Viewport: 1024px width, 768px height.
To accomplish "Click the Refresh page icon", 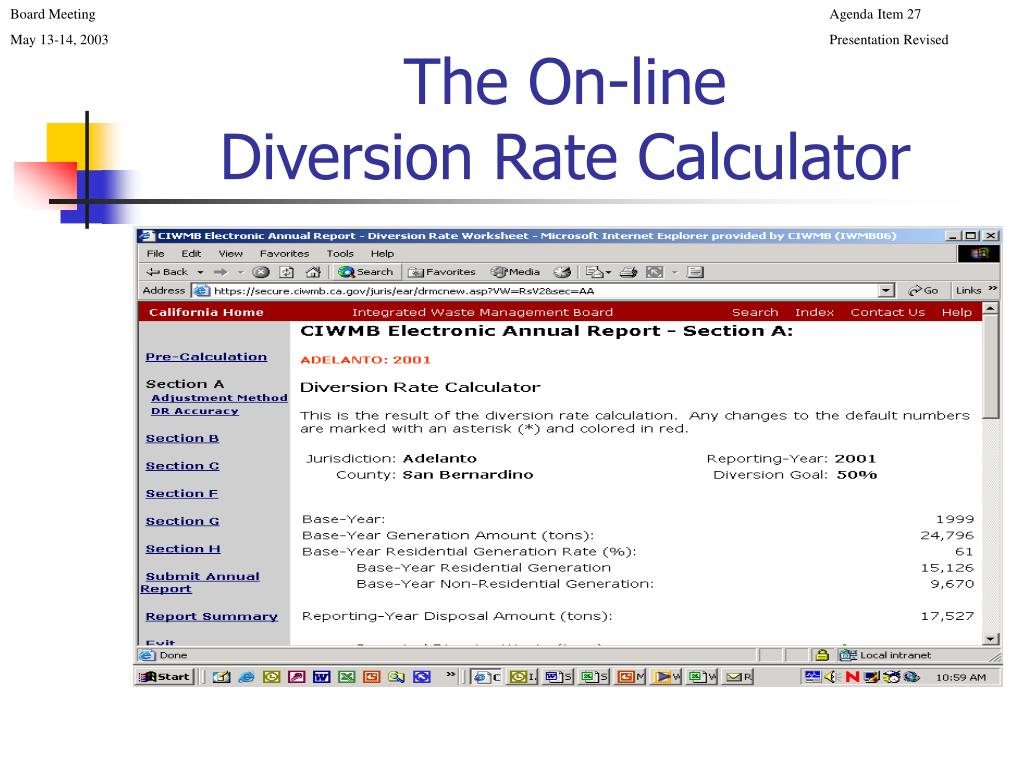I will click(287, 272).
